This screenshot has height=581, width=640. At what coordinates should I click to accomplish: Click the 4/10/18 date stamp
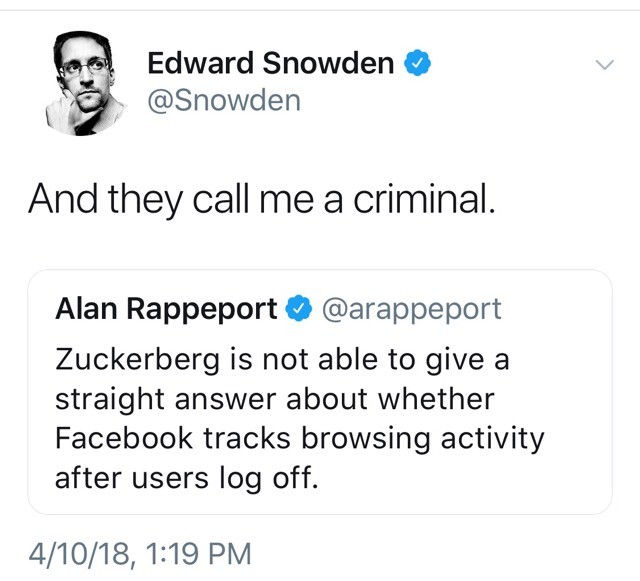tap(80, 554)
